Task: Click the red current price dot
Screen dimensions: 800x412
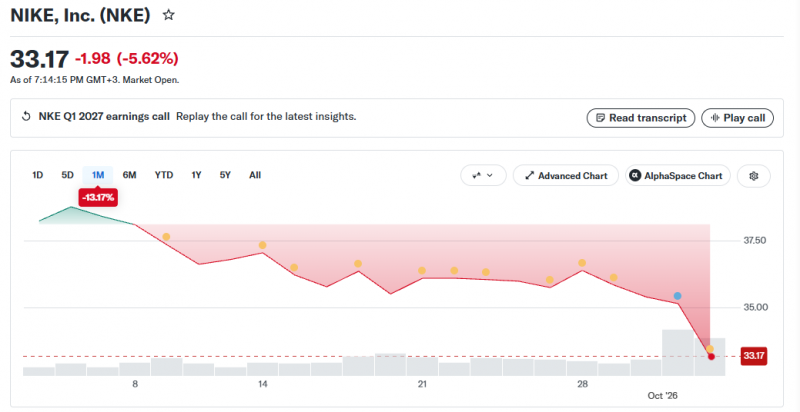Action: (x=711, y=356)
